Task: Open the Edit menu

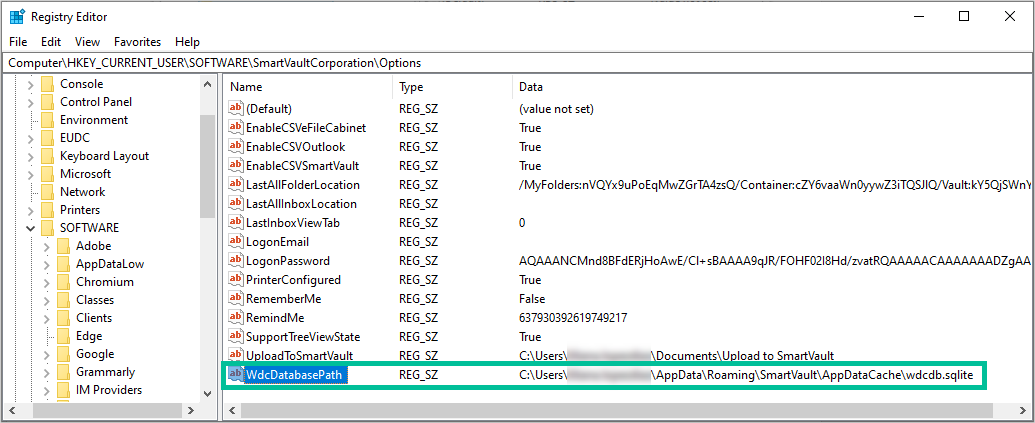Action: [51, 42]
